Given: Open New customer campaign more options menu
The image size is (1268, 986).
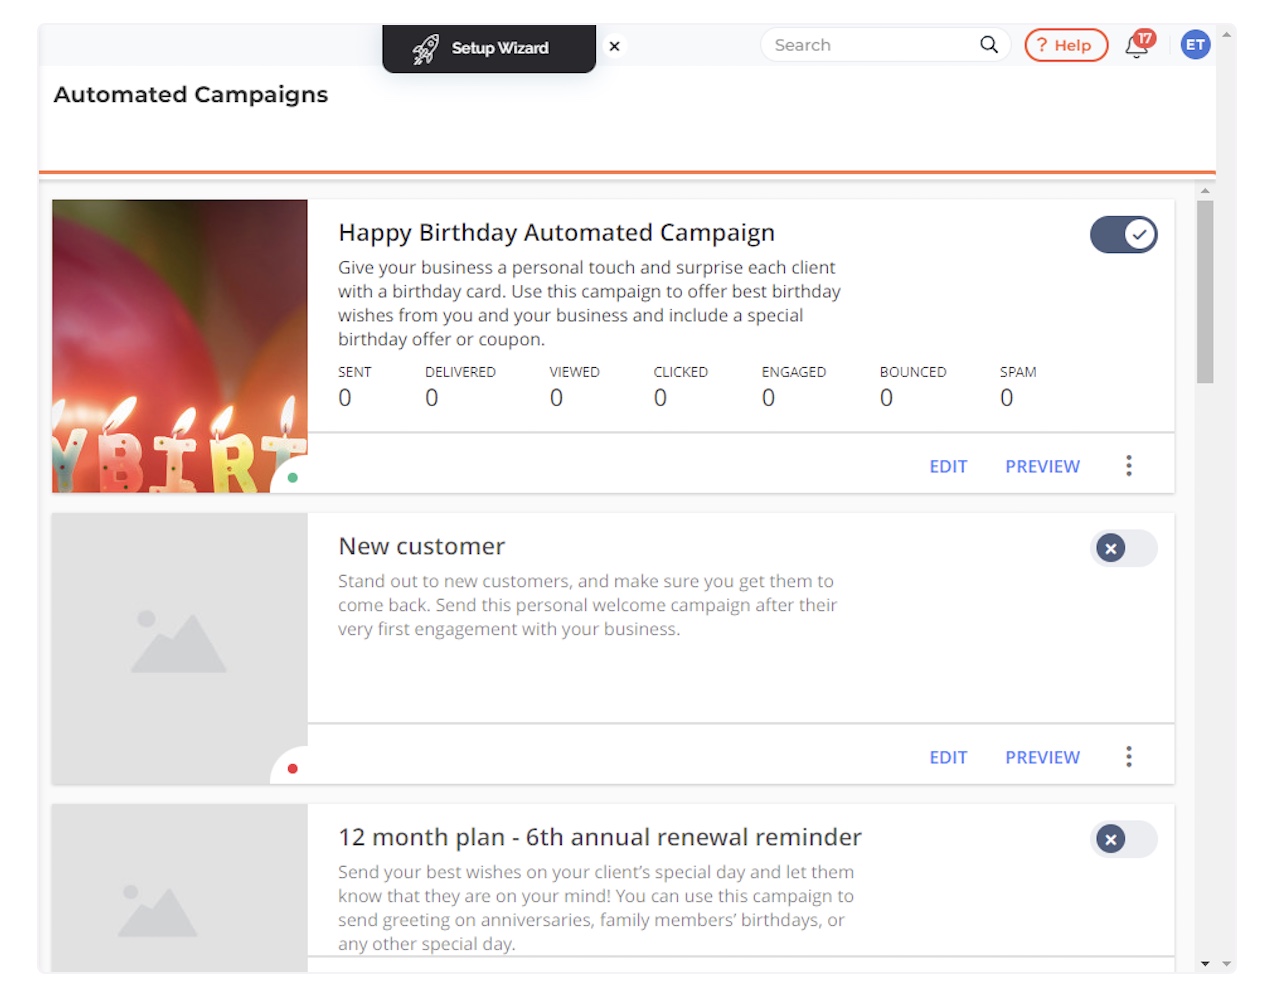Looking at the screenshot, I should [x=1129, y=757].
